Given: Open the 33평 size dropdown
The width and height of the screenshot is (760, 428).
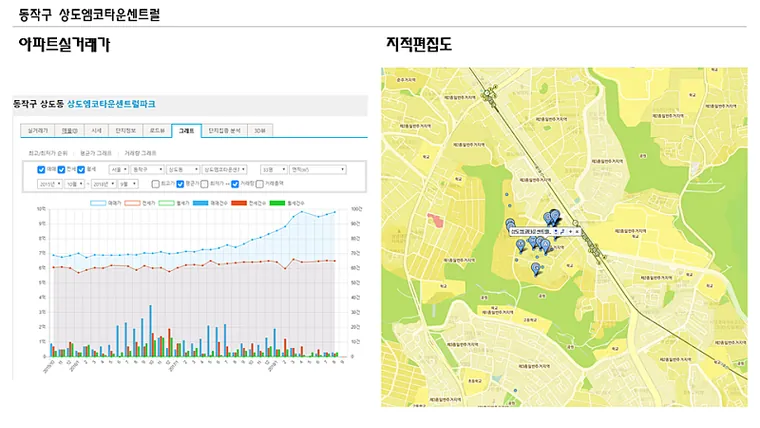Looking at the screenshot, I should click(x=273, y=170).
